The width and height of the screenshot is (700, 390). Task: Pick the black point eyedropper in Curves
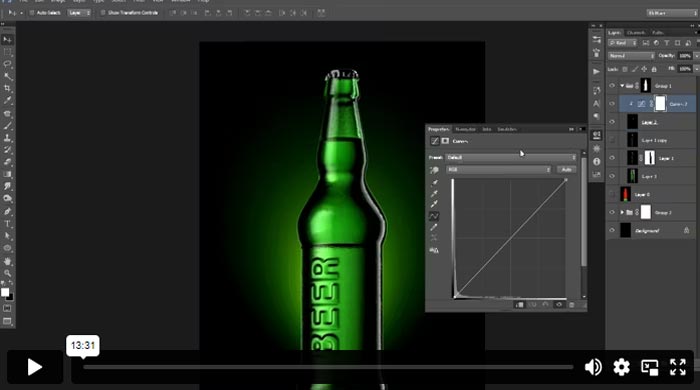[x=434, y=183]
